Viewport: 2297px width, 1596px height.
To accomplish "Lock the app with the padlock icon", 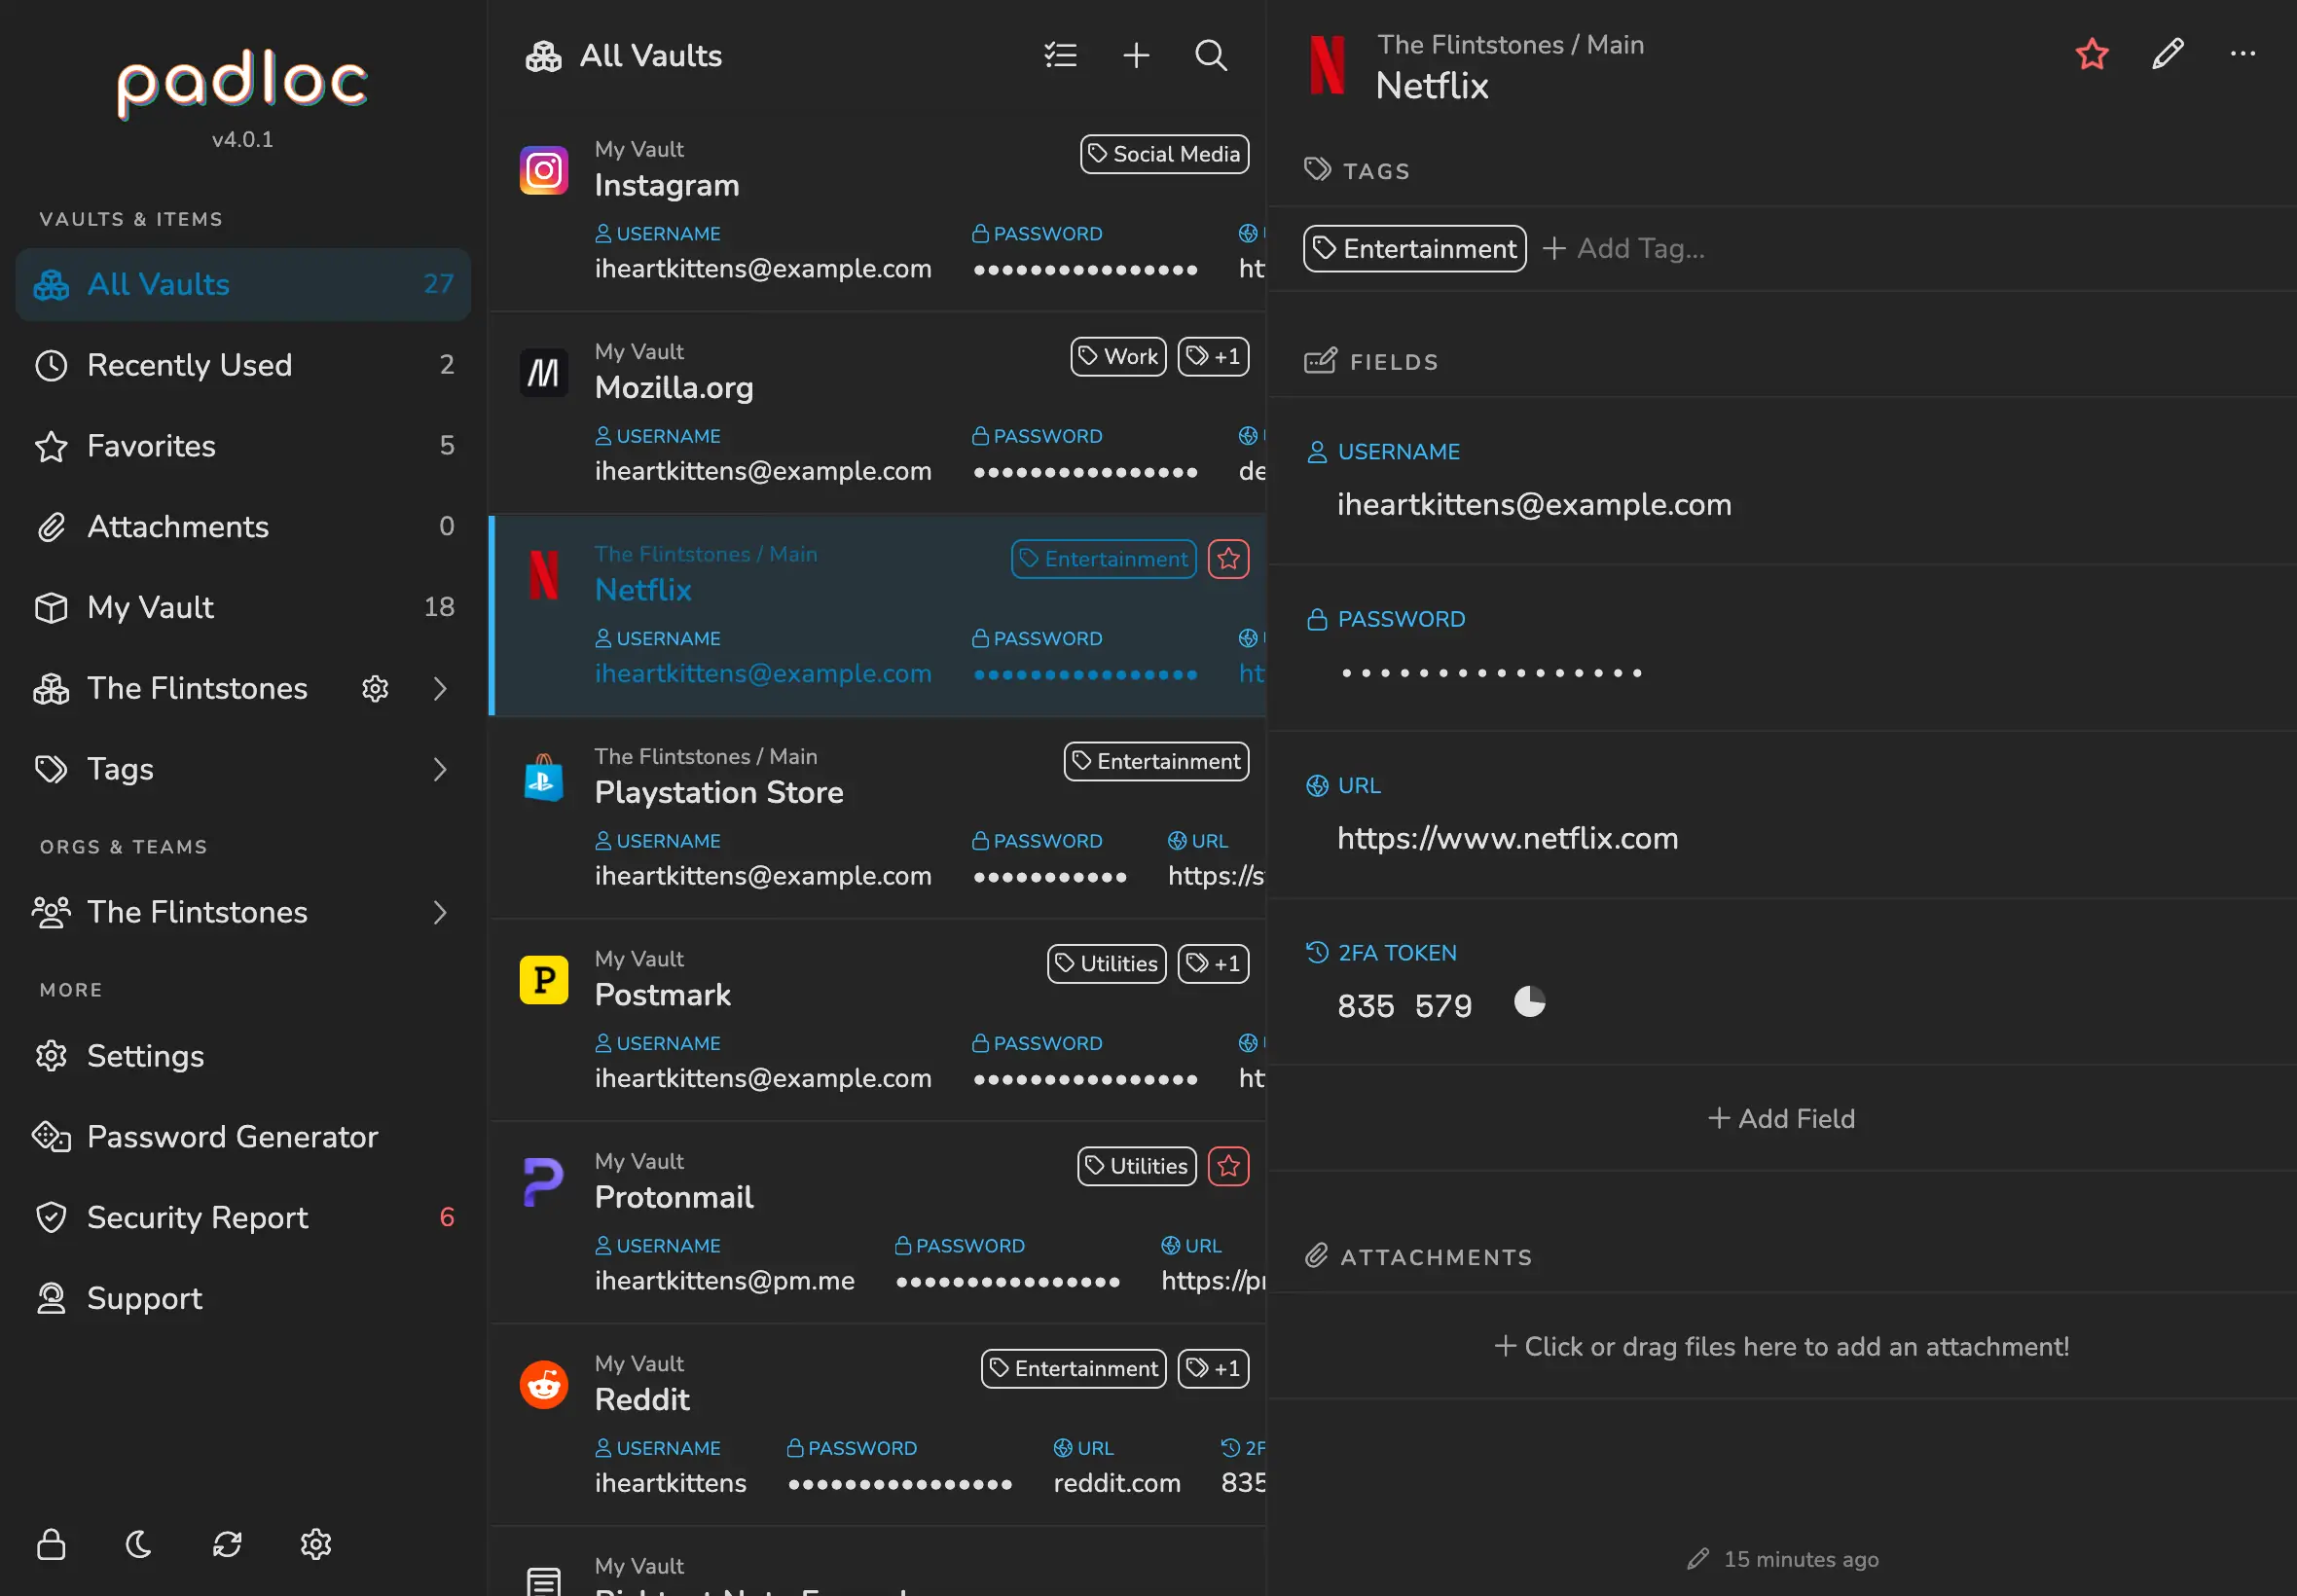I will 51,1544.
